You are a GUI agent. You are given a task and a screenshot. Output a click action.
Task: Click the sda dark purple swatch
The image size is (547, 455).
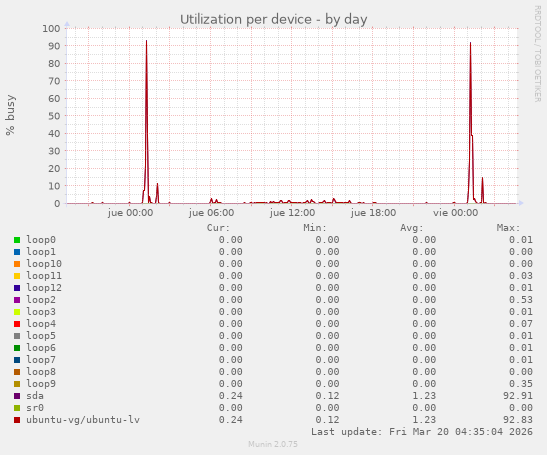[17, 396]
